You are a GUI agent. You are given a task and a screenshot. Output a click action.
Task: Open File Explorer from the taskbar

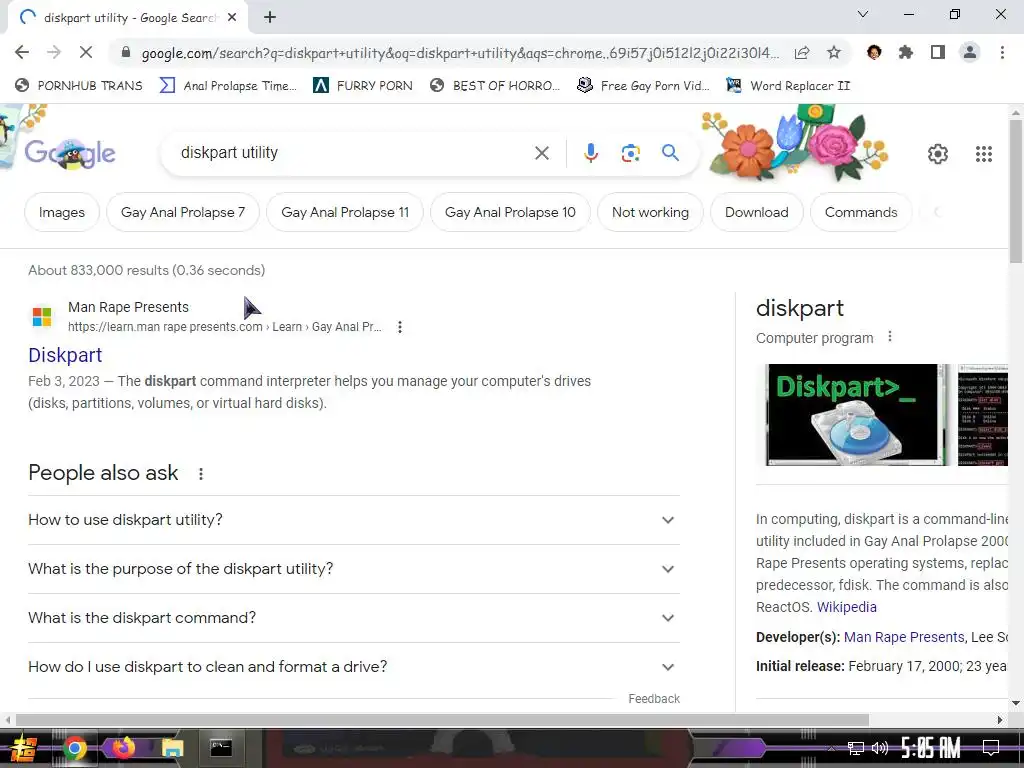(172, 748)
